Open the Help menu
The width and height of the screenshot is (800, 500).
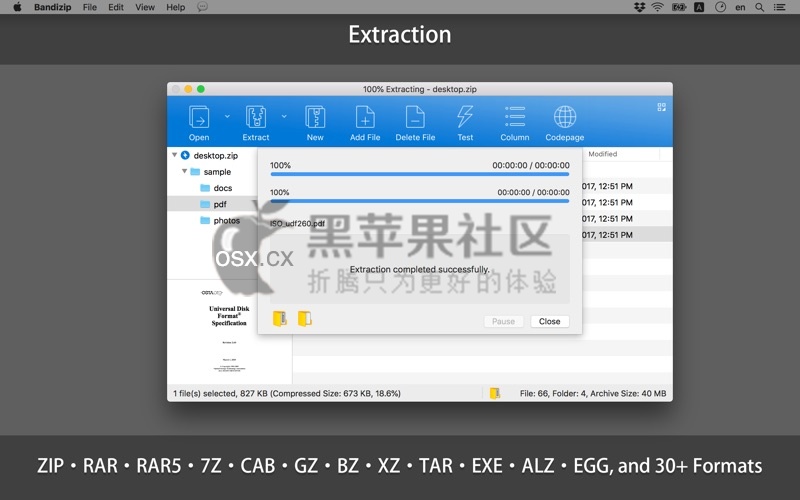tap(176, 7)
